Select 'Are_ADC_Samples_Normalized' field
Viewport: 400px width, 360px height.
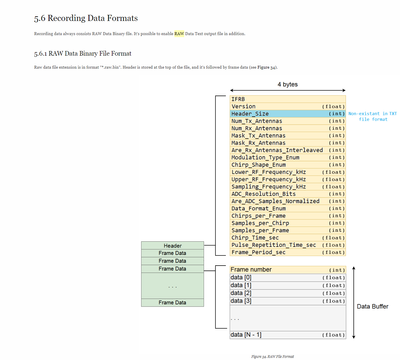click(x=288, y=201)
